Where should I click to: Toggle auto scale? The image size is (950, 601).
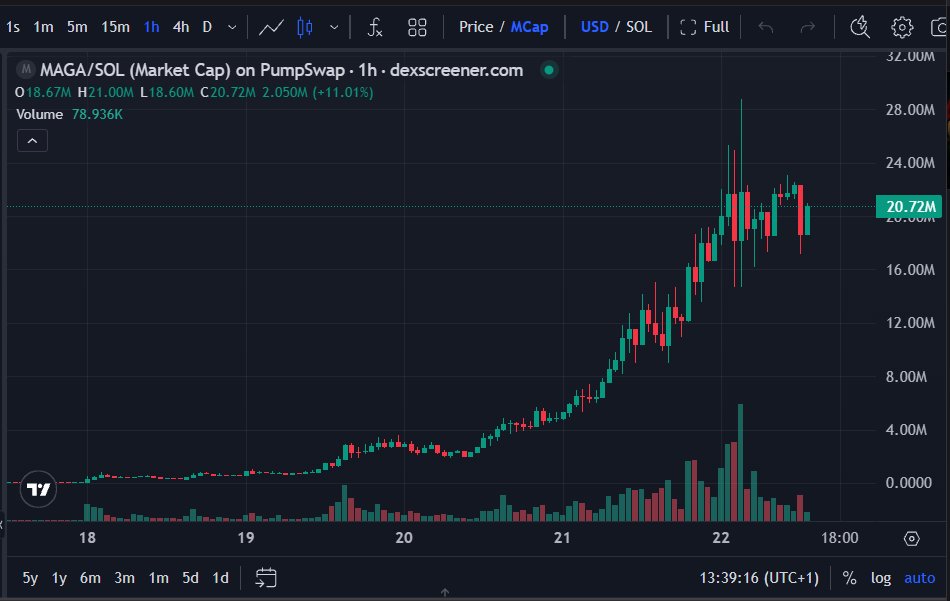[x=920, y=578]
